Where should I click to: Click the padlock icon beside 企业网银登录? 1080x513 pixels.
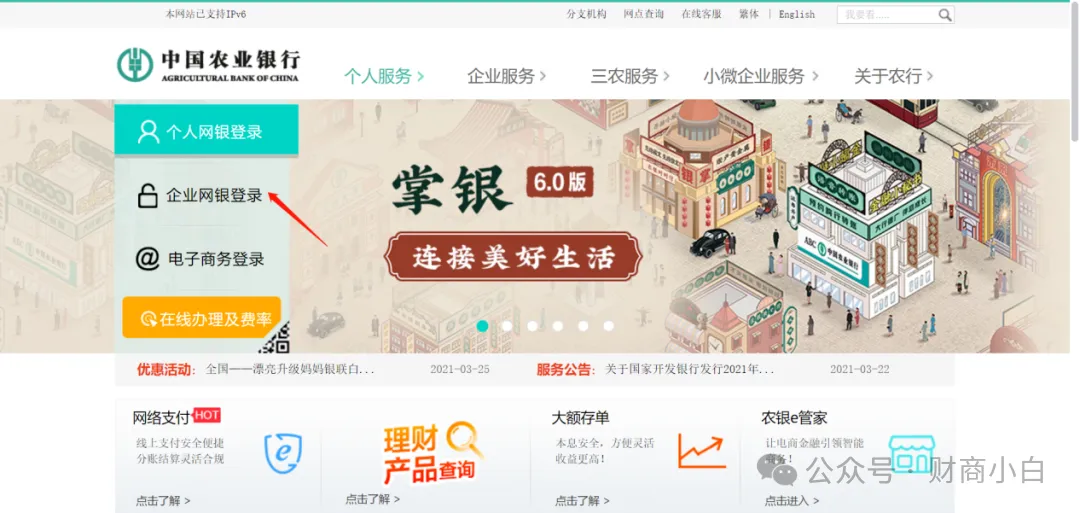[147, 196]
